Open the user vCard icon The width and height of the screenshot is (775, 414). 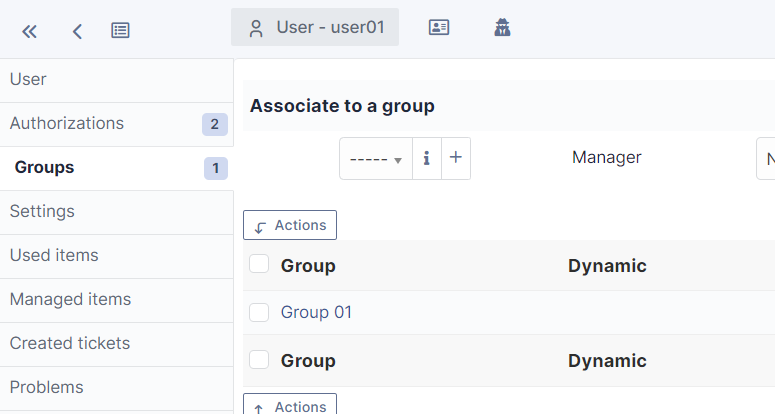(438, 28)
